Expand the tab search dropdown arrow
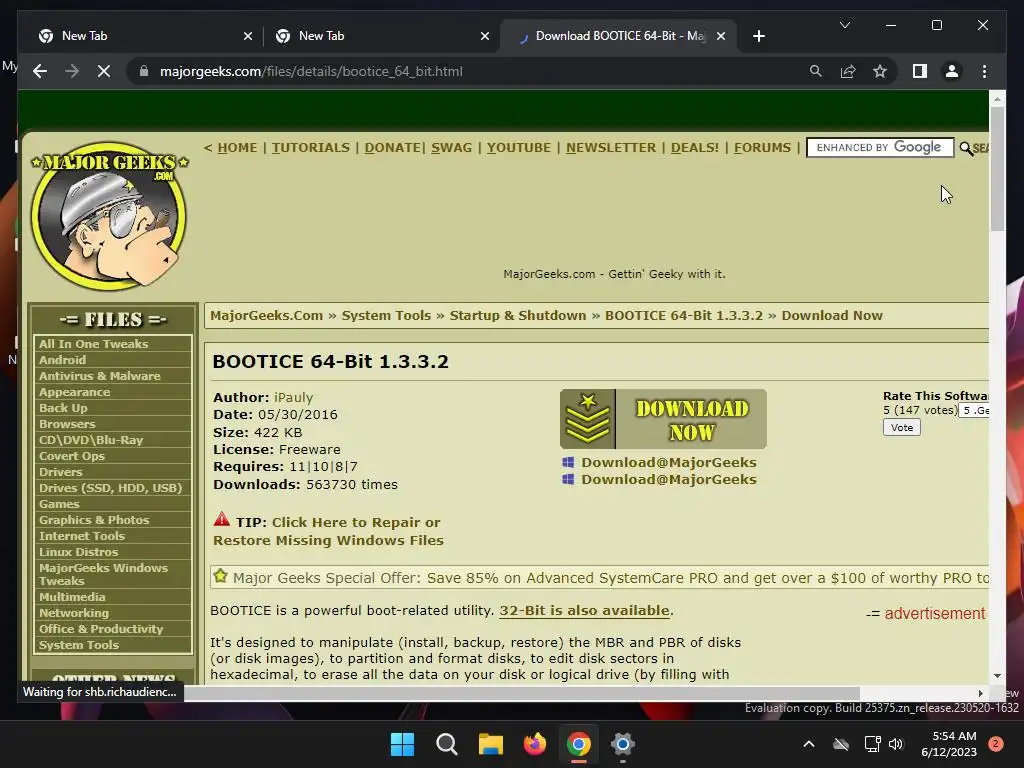 (845, 25)
